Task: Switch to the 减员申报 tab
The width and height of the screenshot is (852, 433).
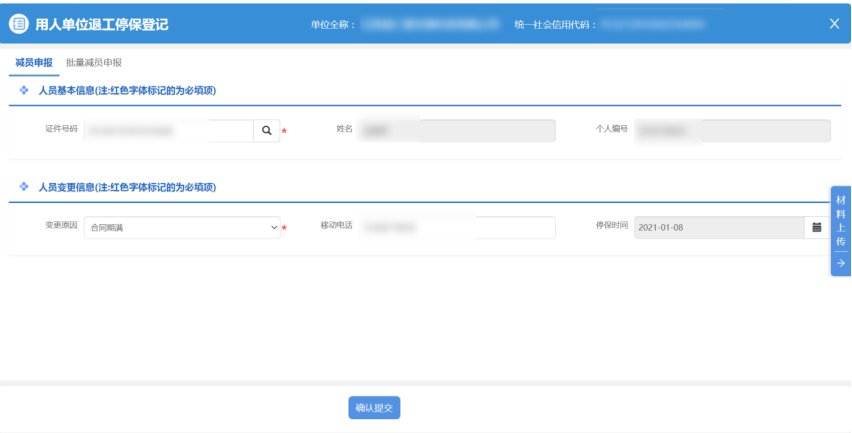Action: tap(34, 62)
